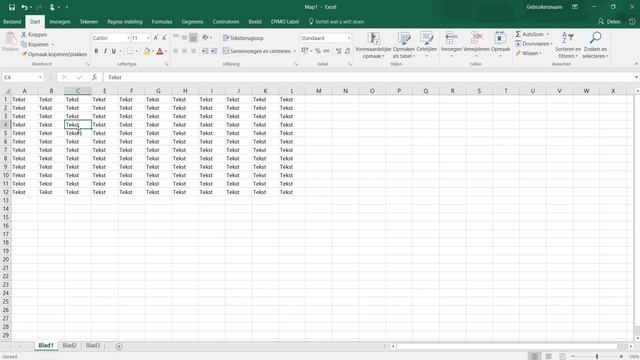Viewport: 640px width, 360px height.
Task: Increase the cell indent
Action: [x=213, y=51]
